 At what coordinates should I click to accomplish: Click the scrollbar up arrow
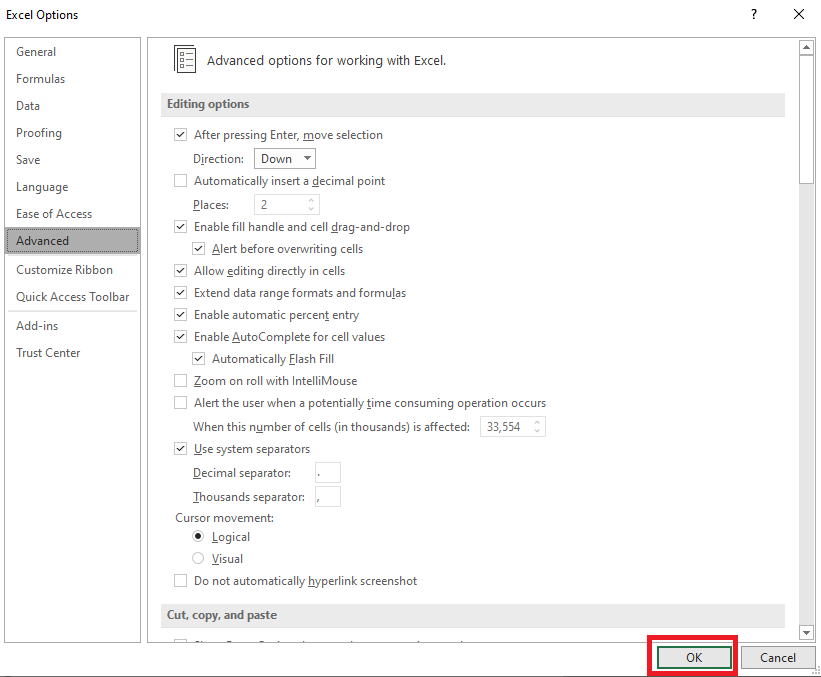806,48
